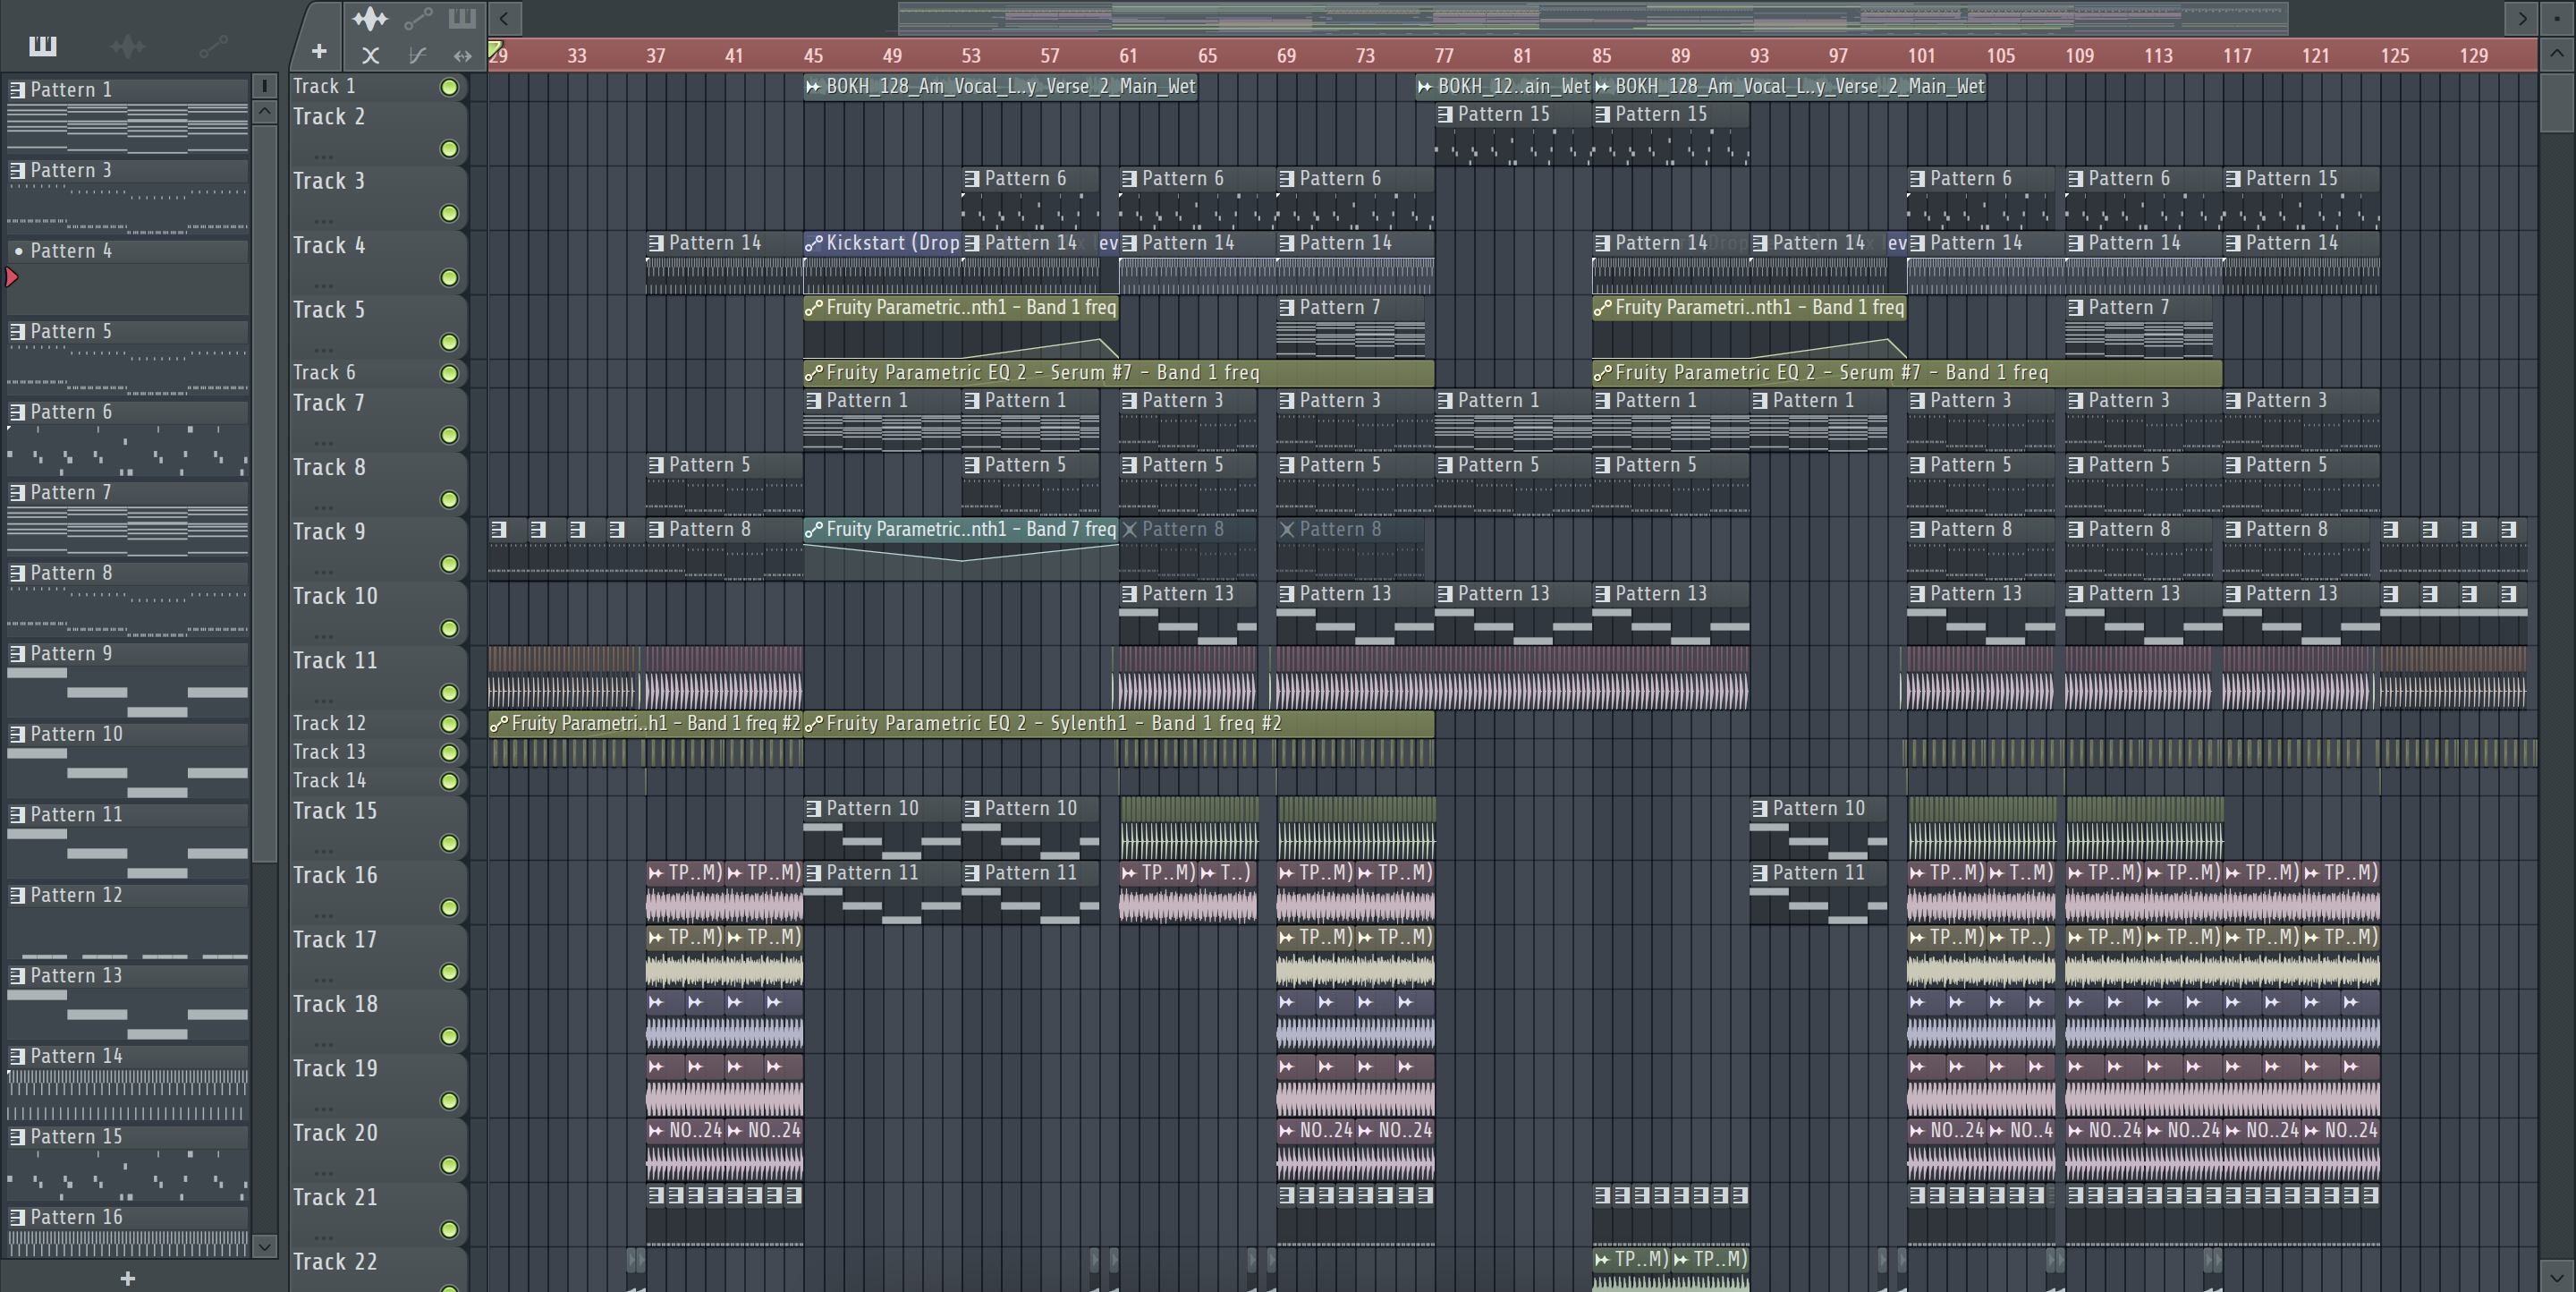Mute Track 1 with its green LED
Viewport: 2576px width, 1292px height.
tap(450, 87)
